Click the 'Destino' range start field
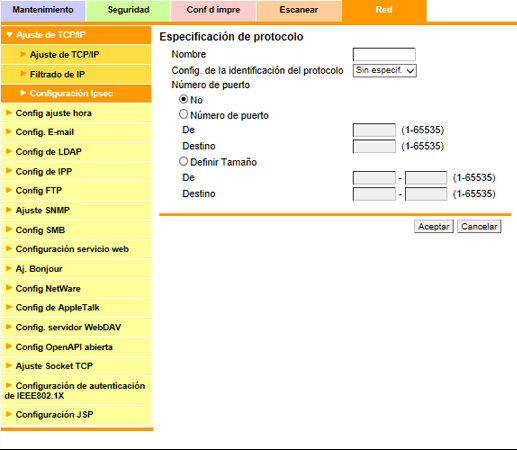This screenshot has height=450, width=517. click(x=374, y=194)
